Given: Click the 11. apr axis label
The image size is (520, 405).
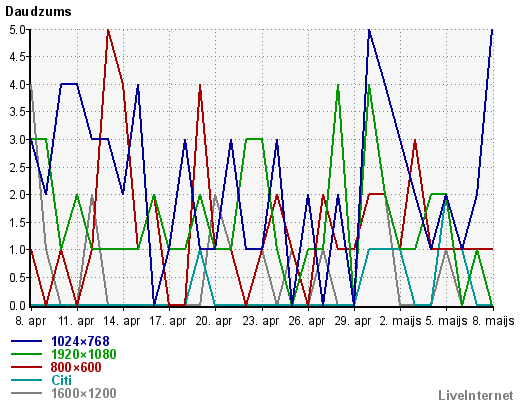Looking at the screenshot, I should tap(76, 321).
